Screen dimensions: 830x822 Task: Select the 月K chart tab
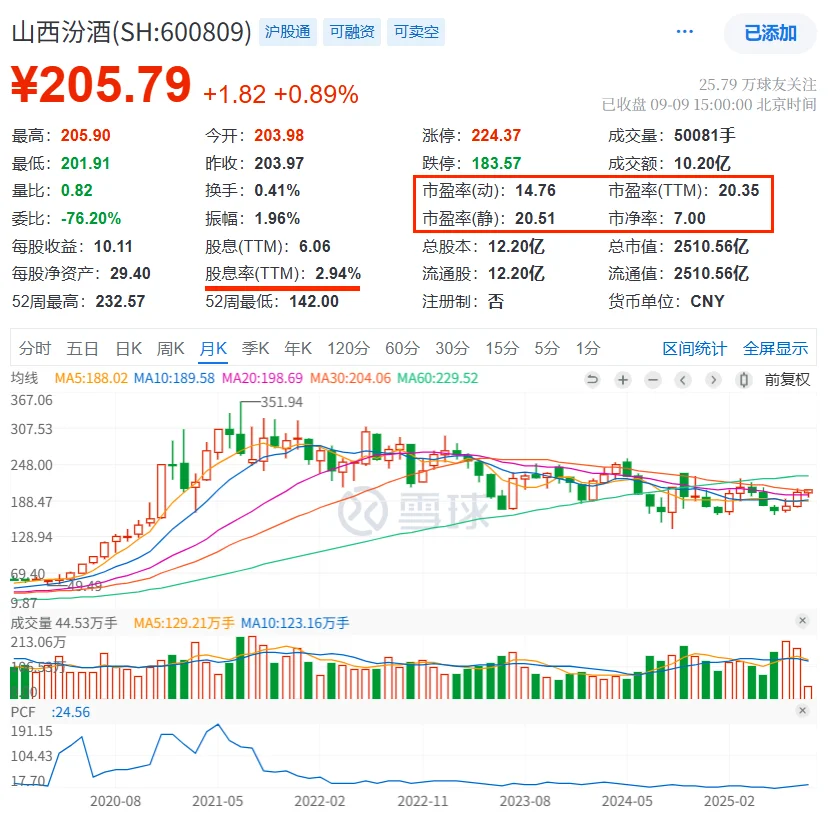(213, 348)
